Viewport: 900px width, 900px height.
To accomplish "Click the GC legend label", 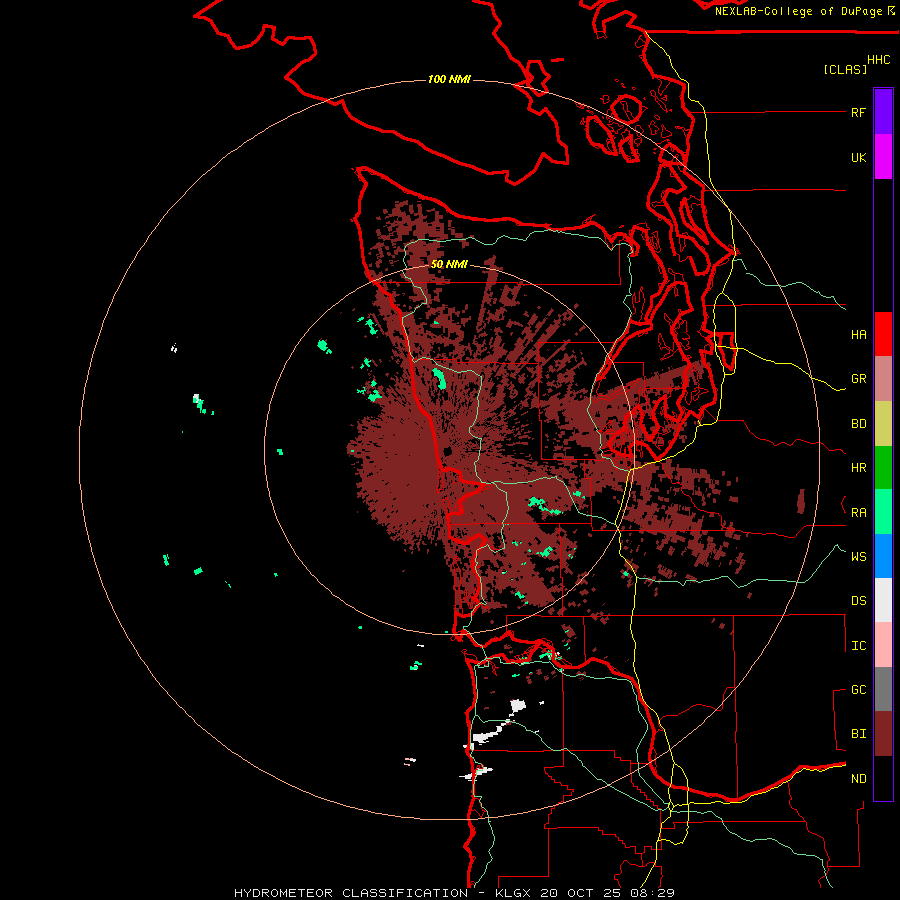I will 858,690.
